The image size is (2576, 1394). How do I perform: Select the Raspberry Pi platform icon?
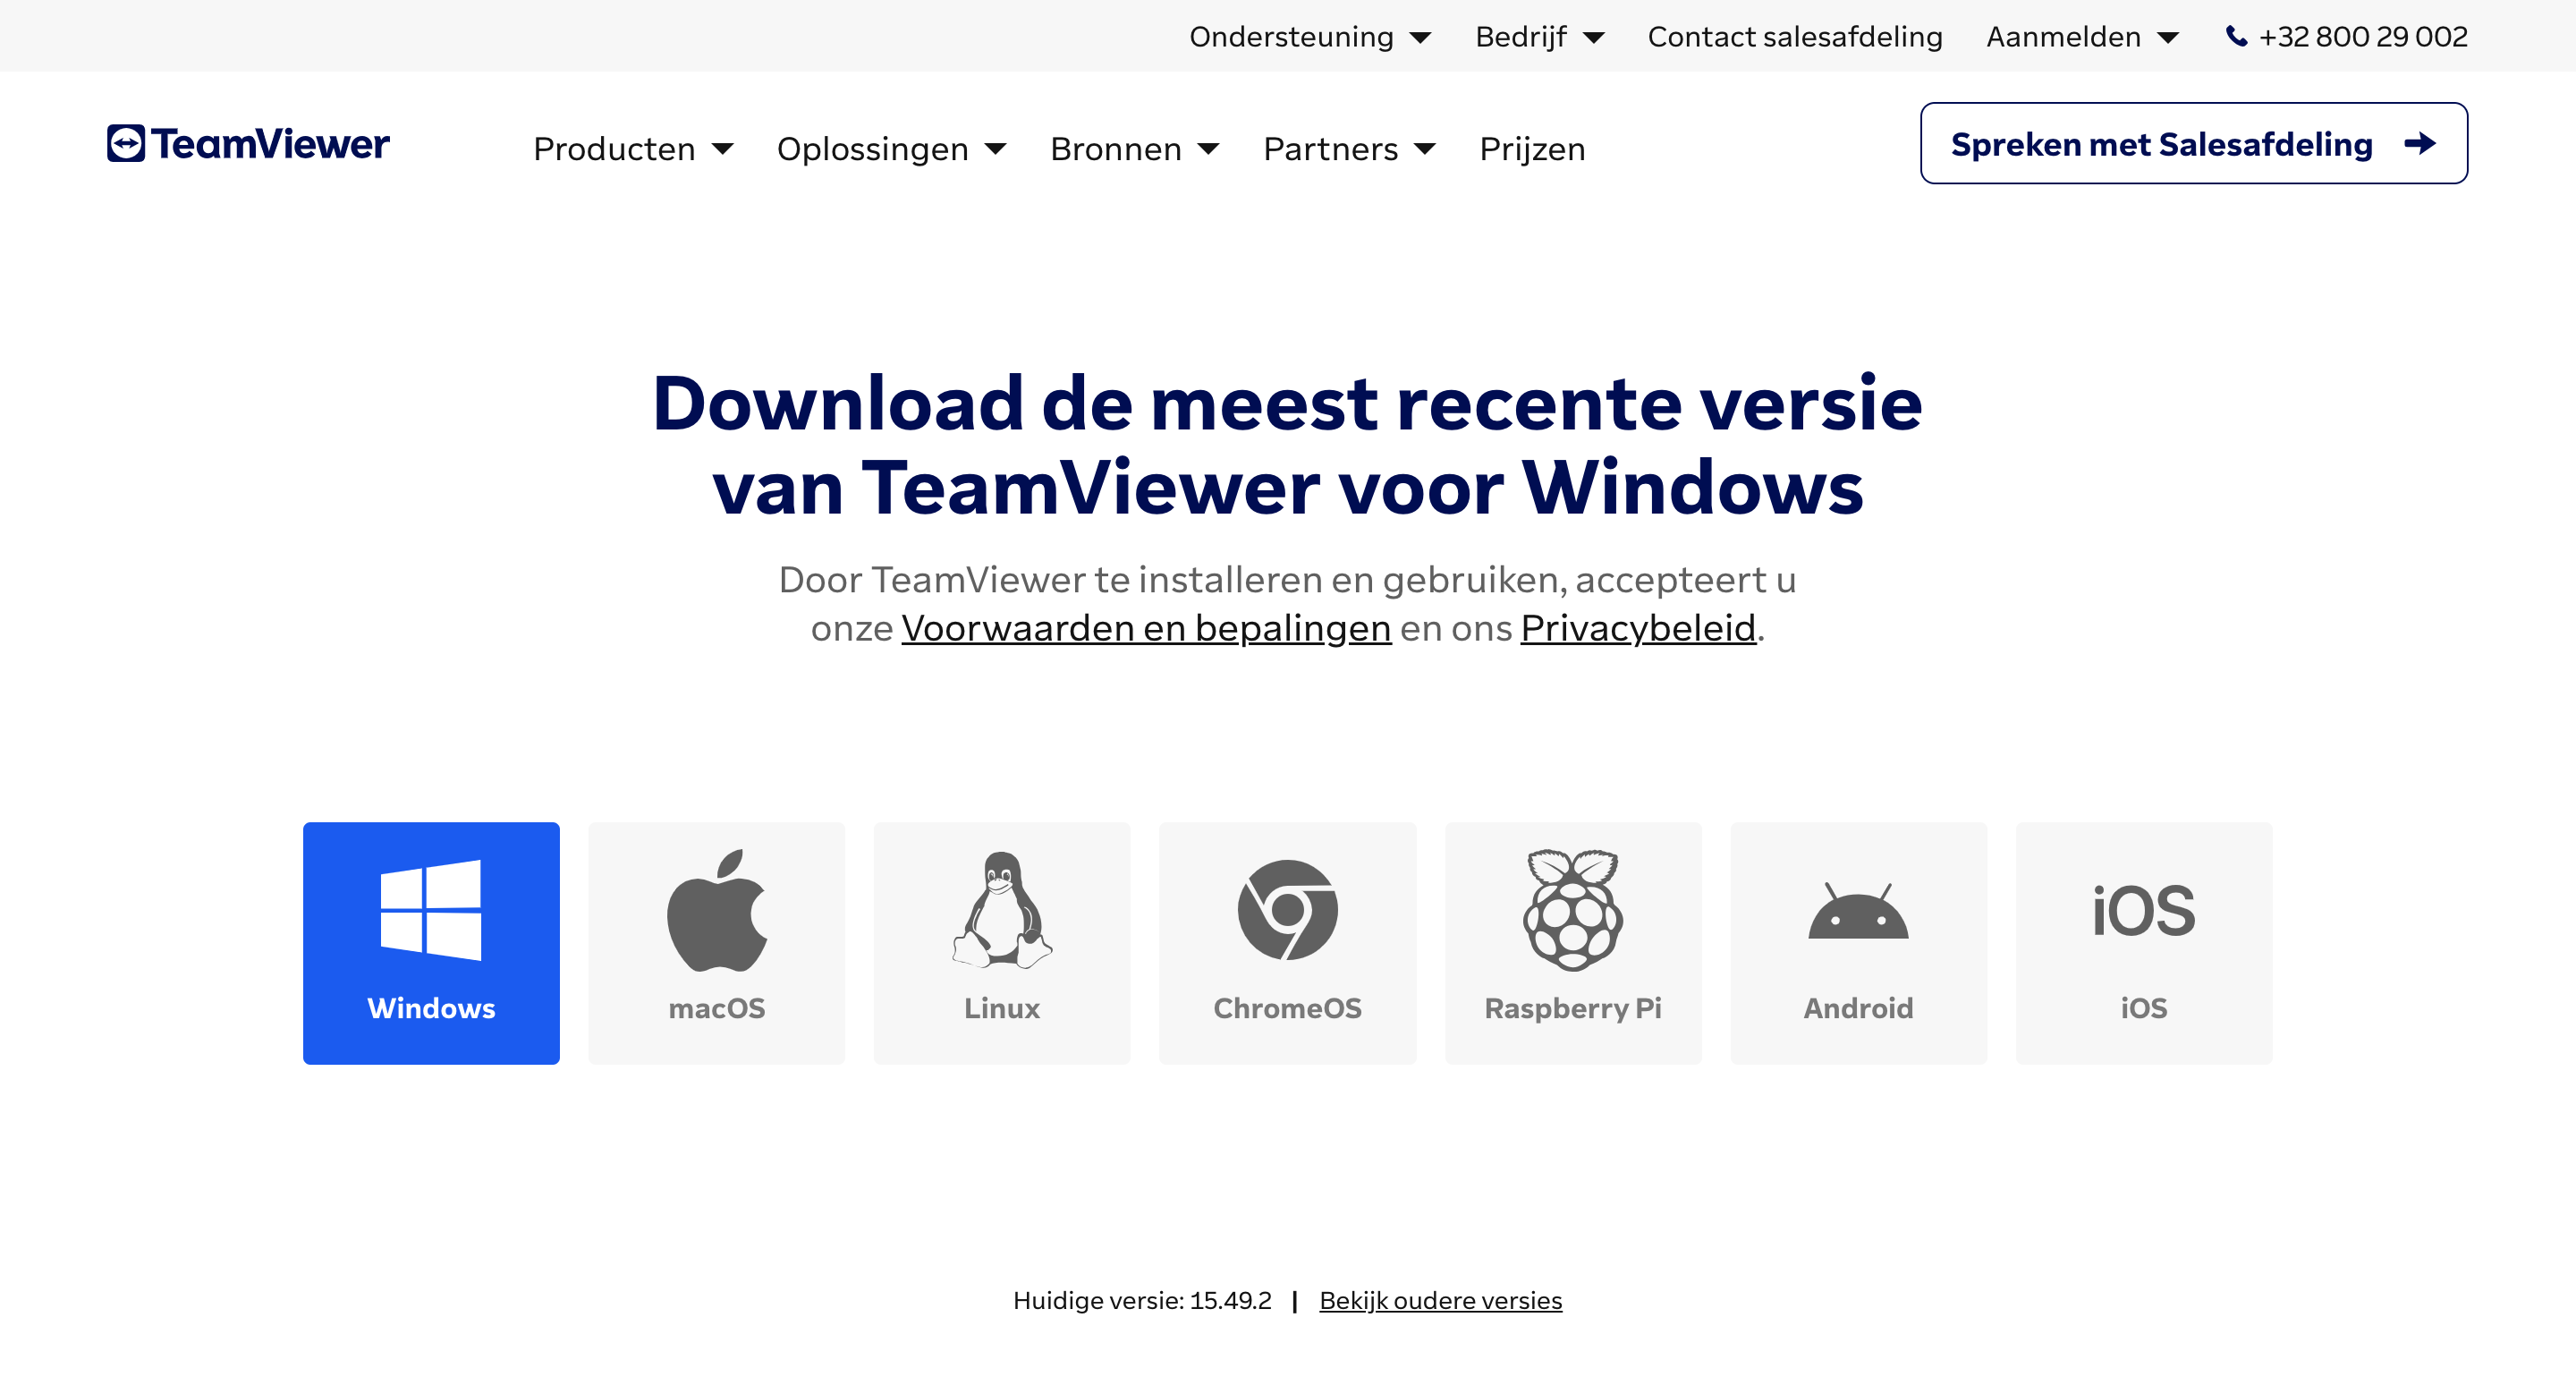[1573, 942]
